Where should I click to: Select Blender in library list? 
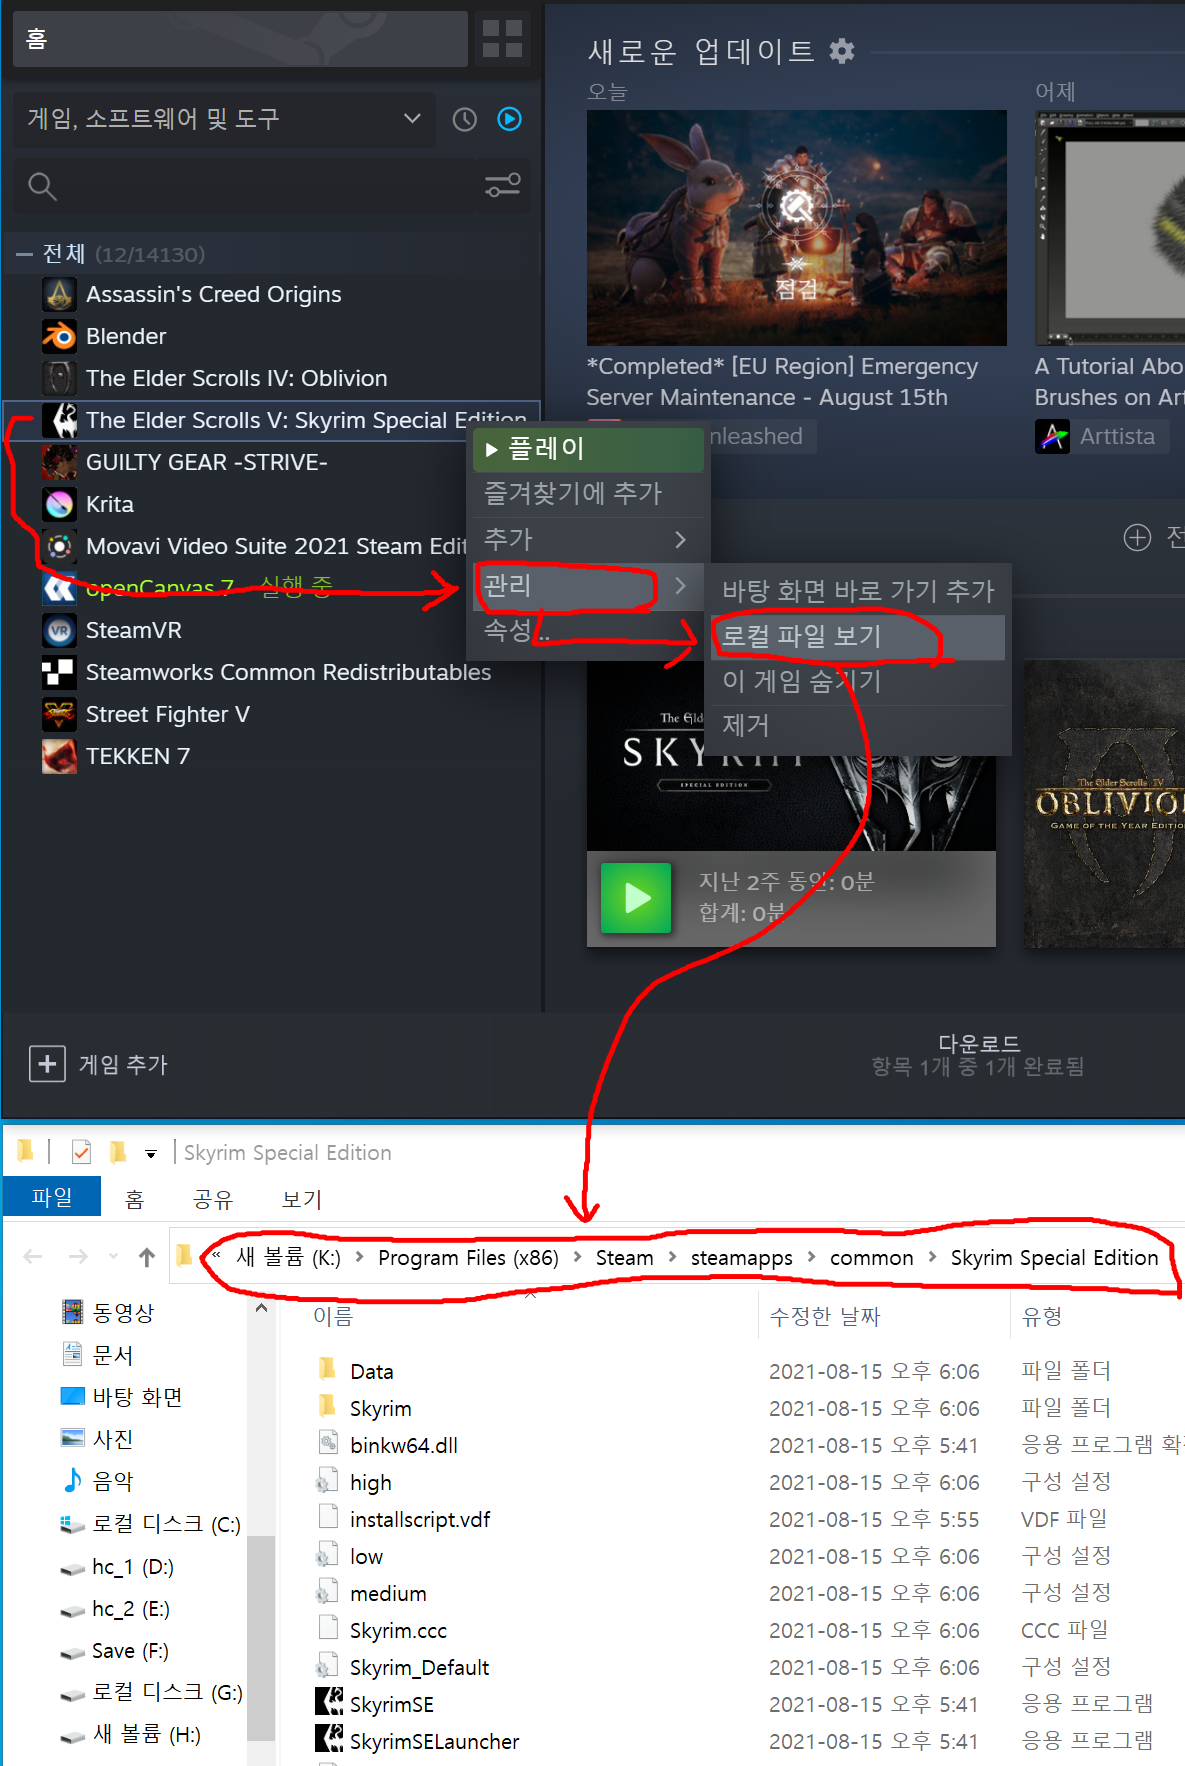pos(126,336)
